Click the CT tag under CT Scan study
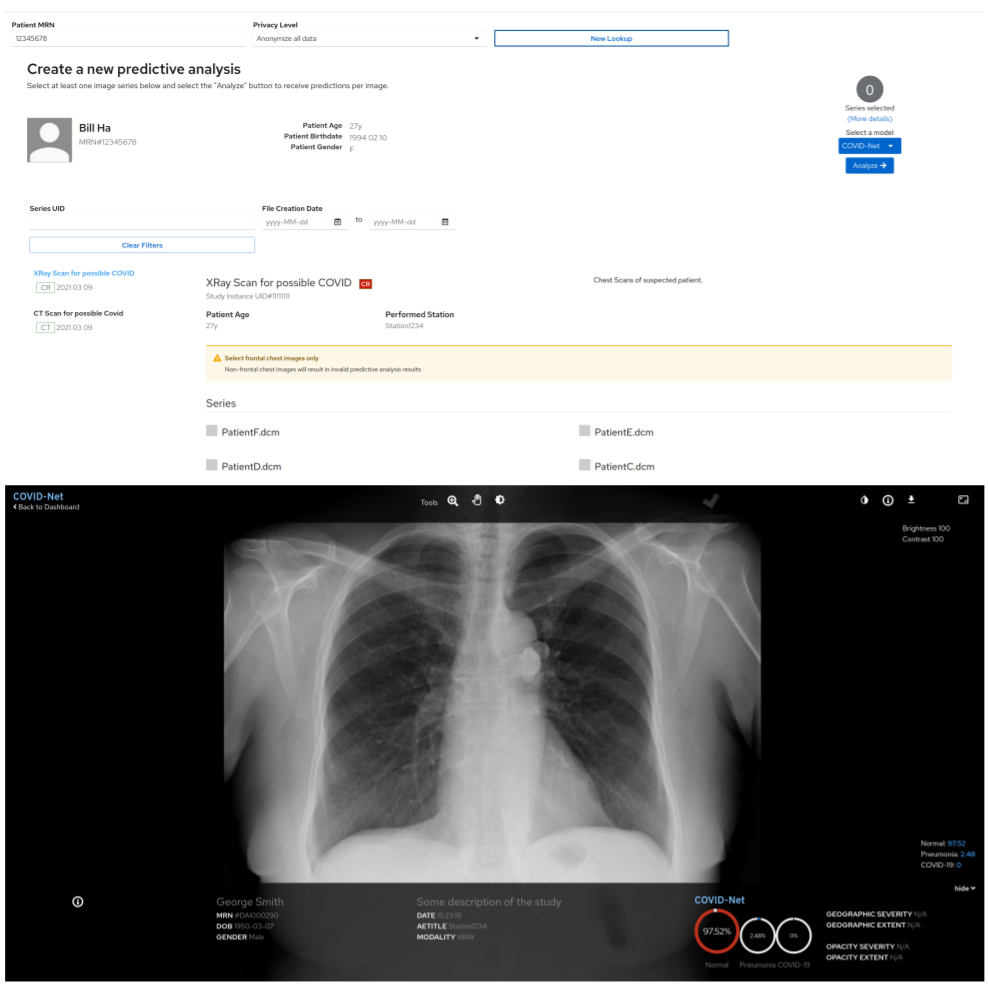 click(45, 327)
